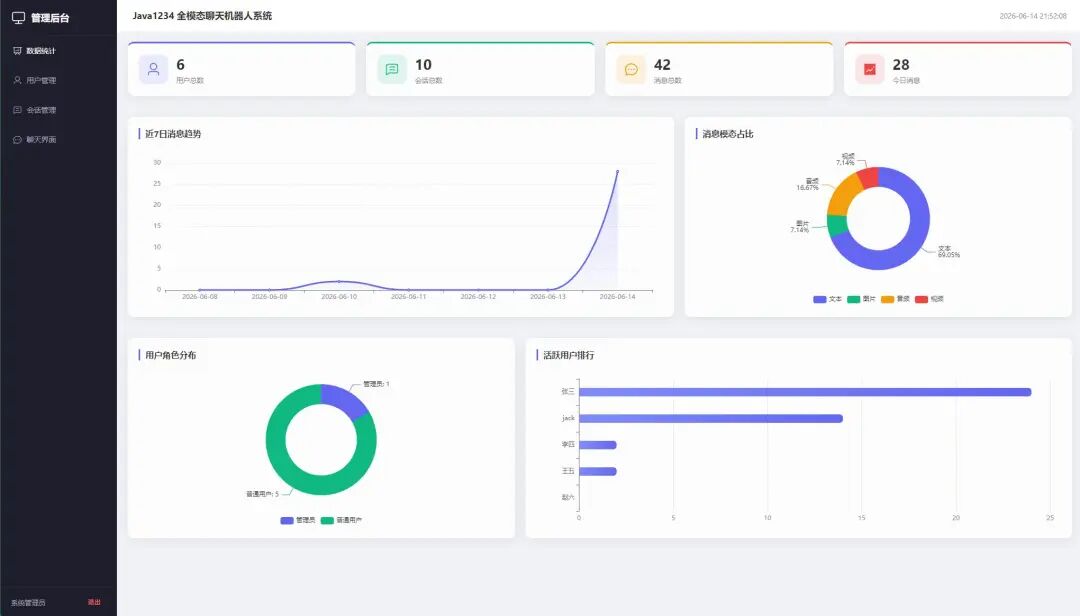Toggle the 图片 legend item in modality chart
Screen dimensions: 1080x616
[861, 299]
